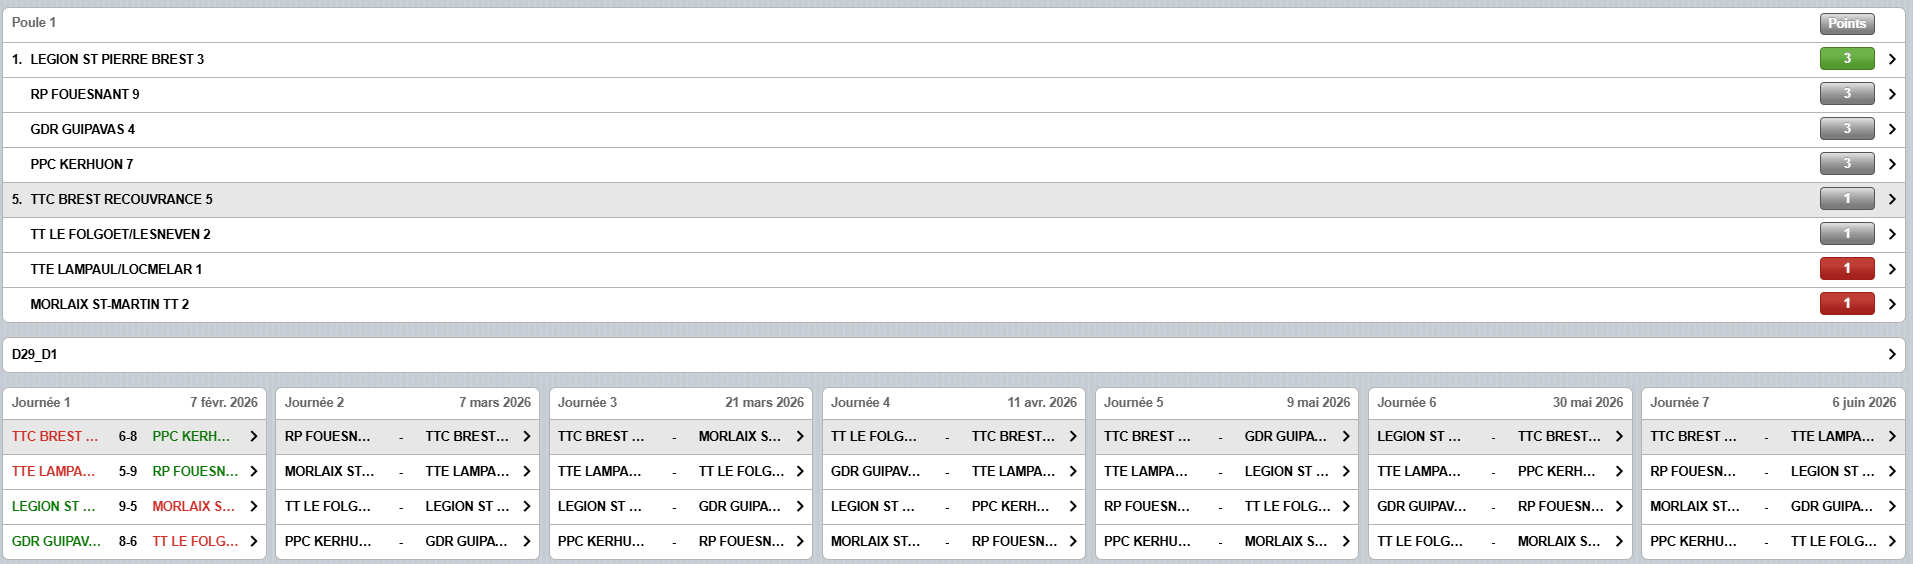Viewport: 1913px width, 564px height.
Task: Open the MORLAIX ST-MARTIN TT 2 row chevron
Action: pyautogui.click(x=1891, y=304)
